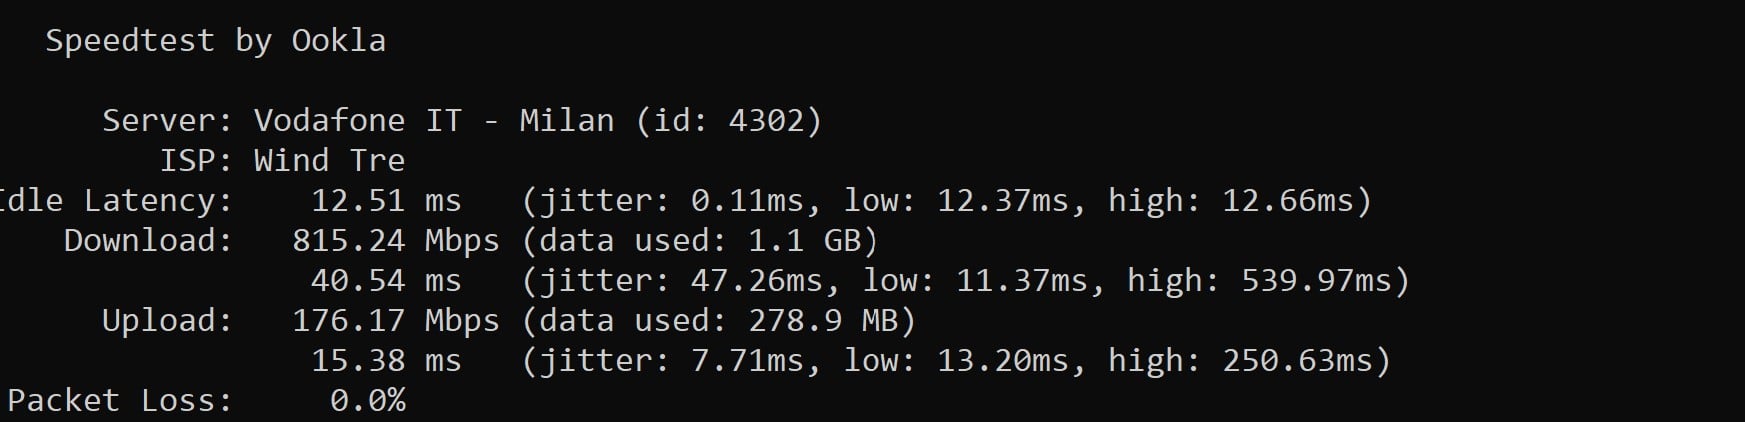
Task: Select the 815.24 Mbps download speed
Action: point(395,241)
